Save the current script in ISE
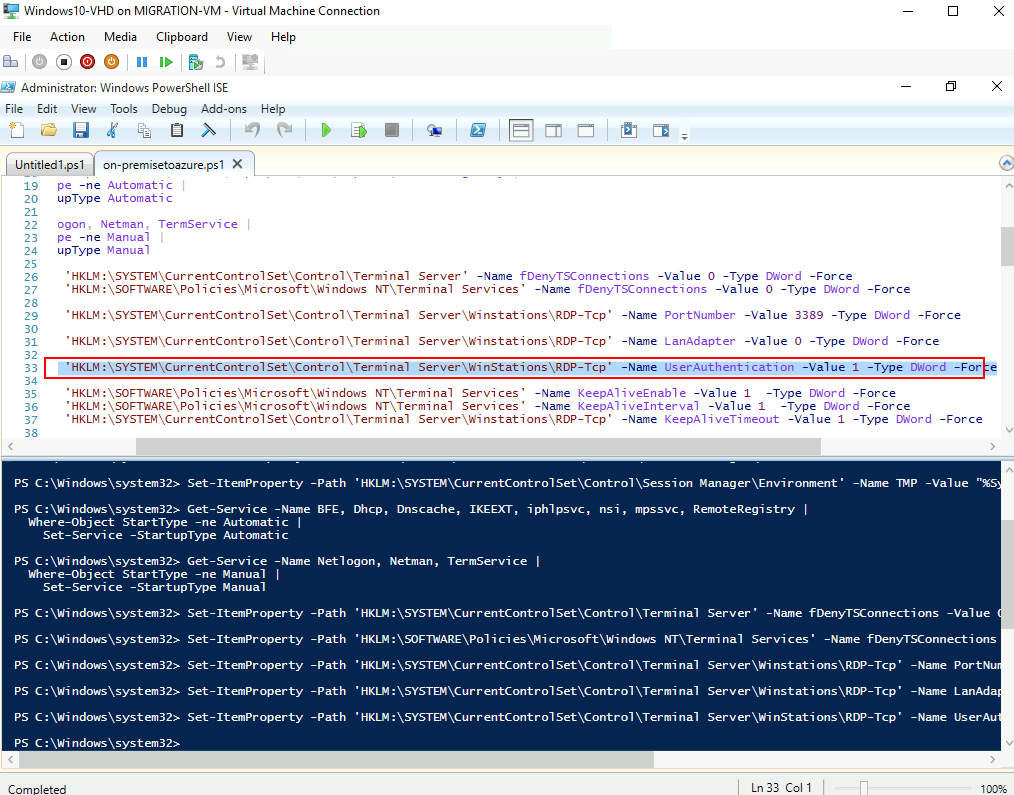 click(x=81, y=130)
